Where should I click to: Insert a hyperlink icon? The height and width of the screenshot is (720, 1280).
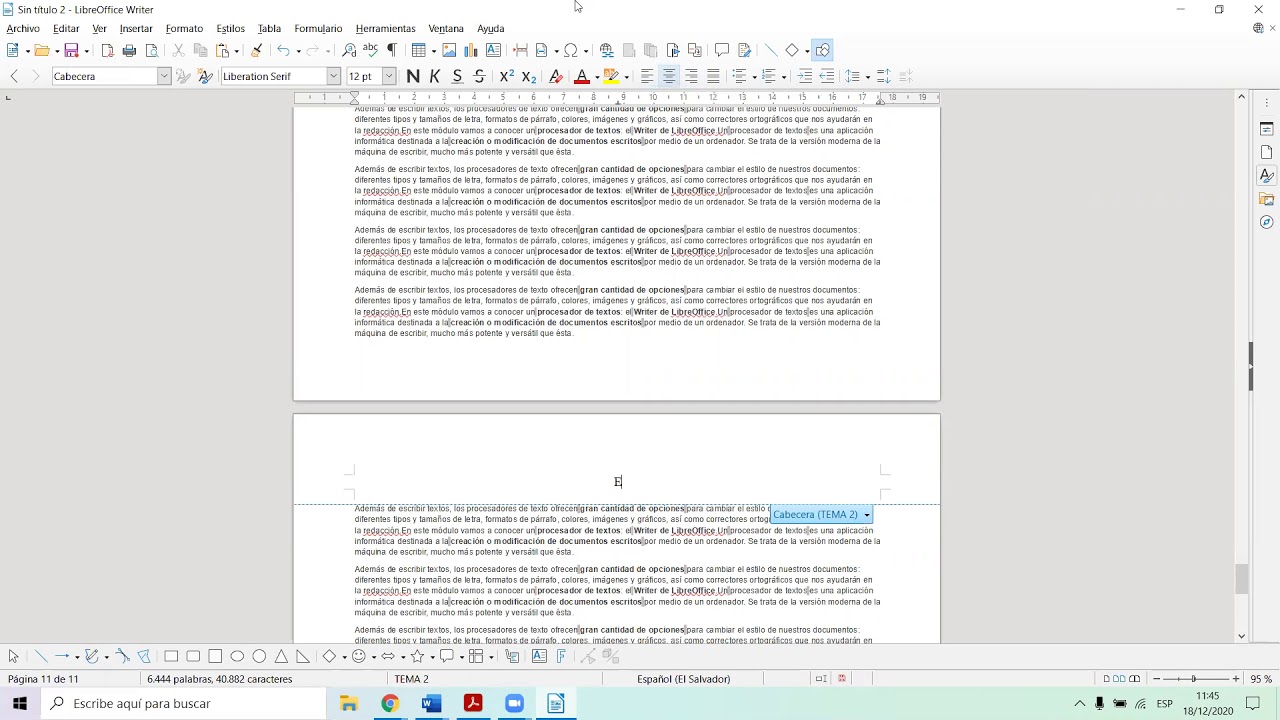tap(606, 50)
